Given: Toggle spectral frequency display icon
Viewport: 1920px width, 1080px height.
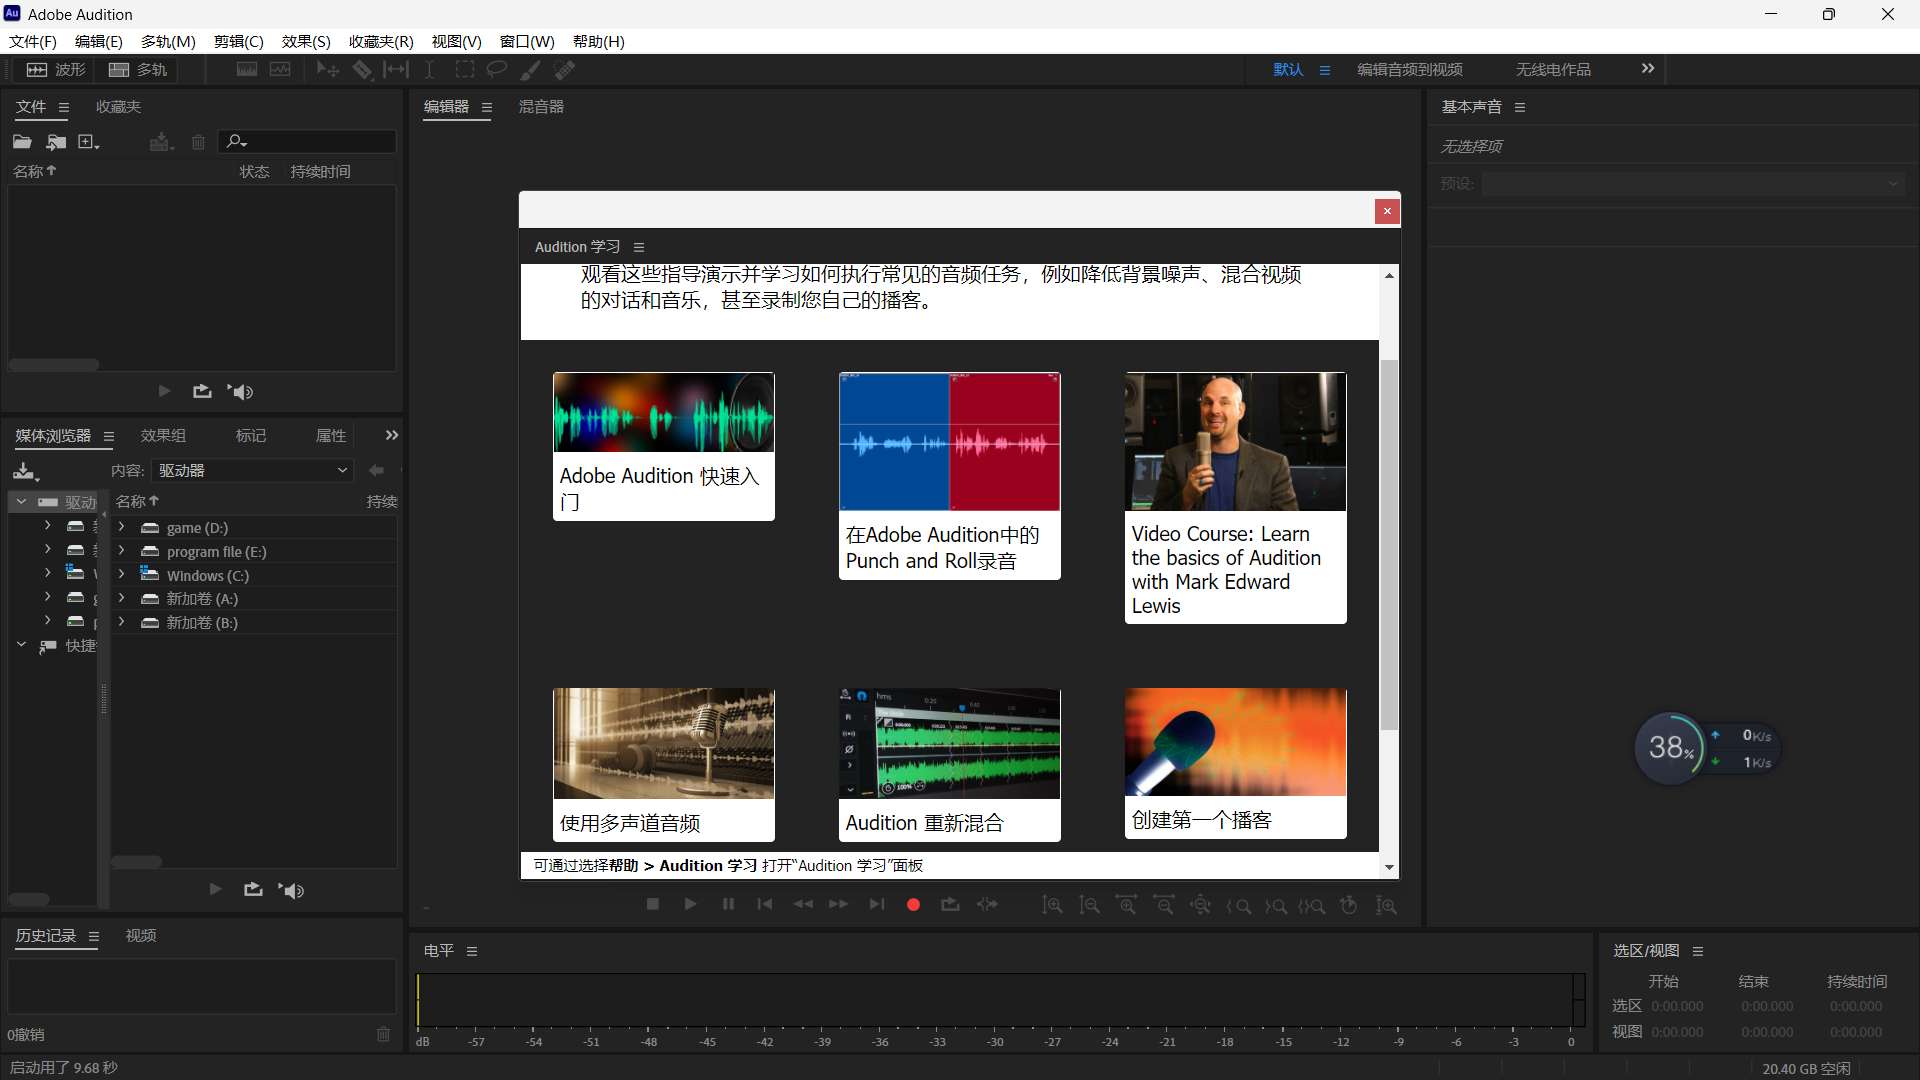Looking at the screenshot, I should [247, 69].
